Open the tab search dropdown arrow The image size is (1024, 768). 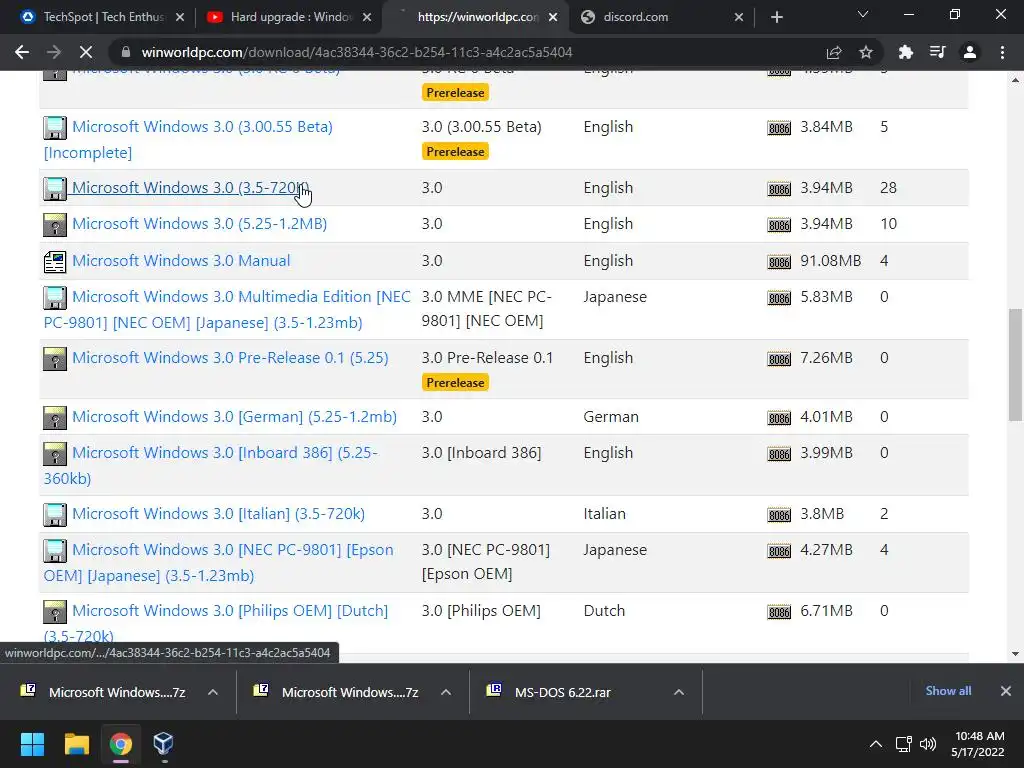[863, 14]
